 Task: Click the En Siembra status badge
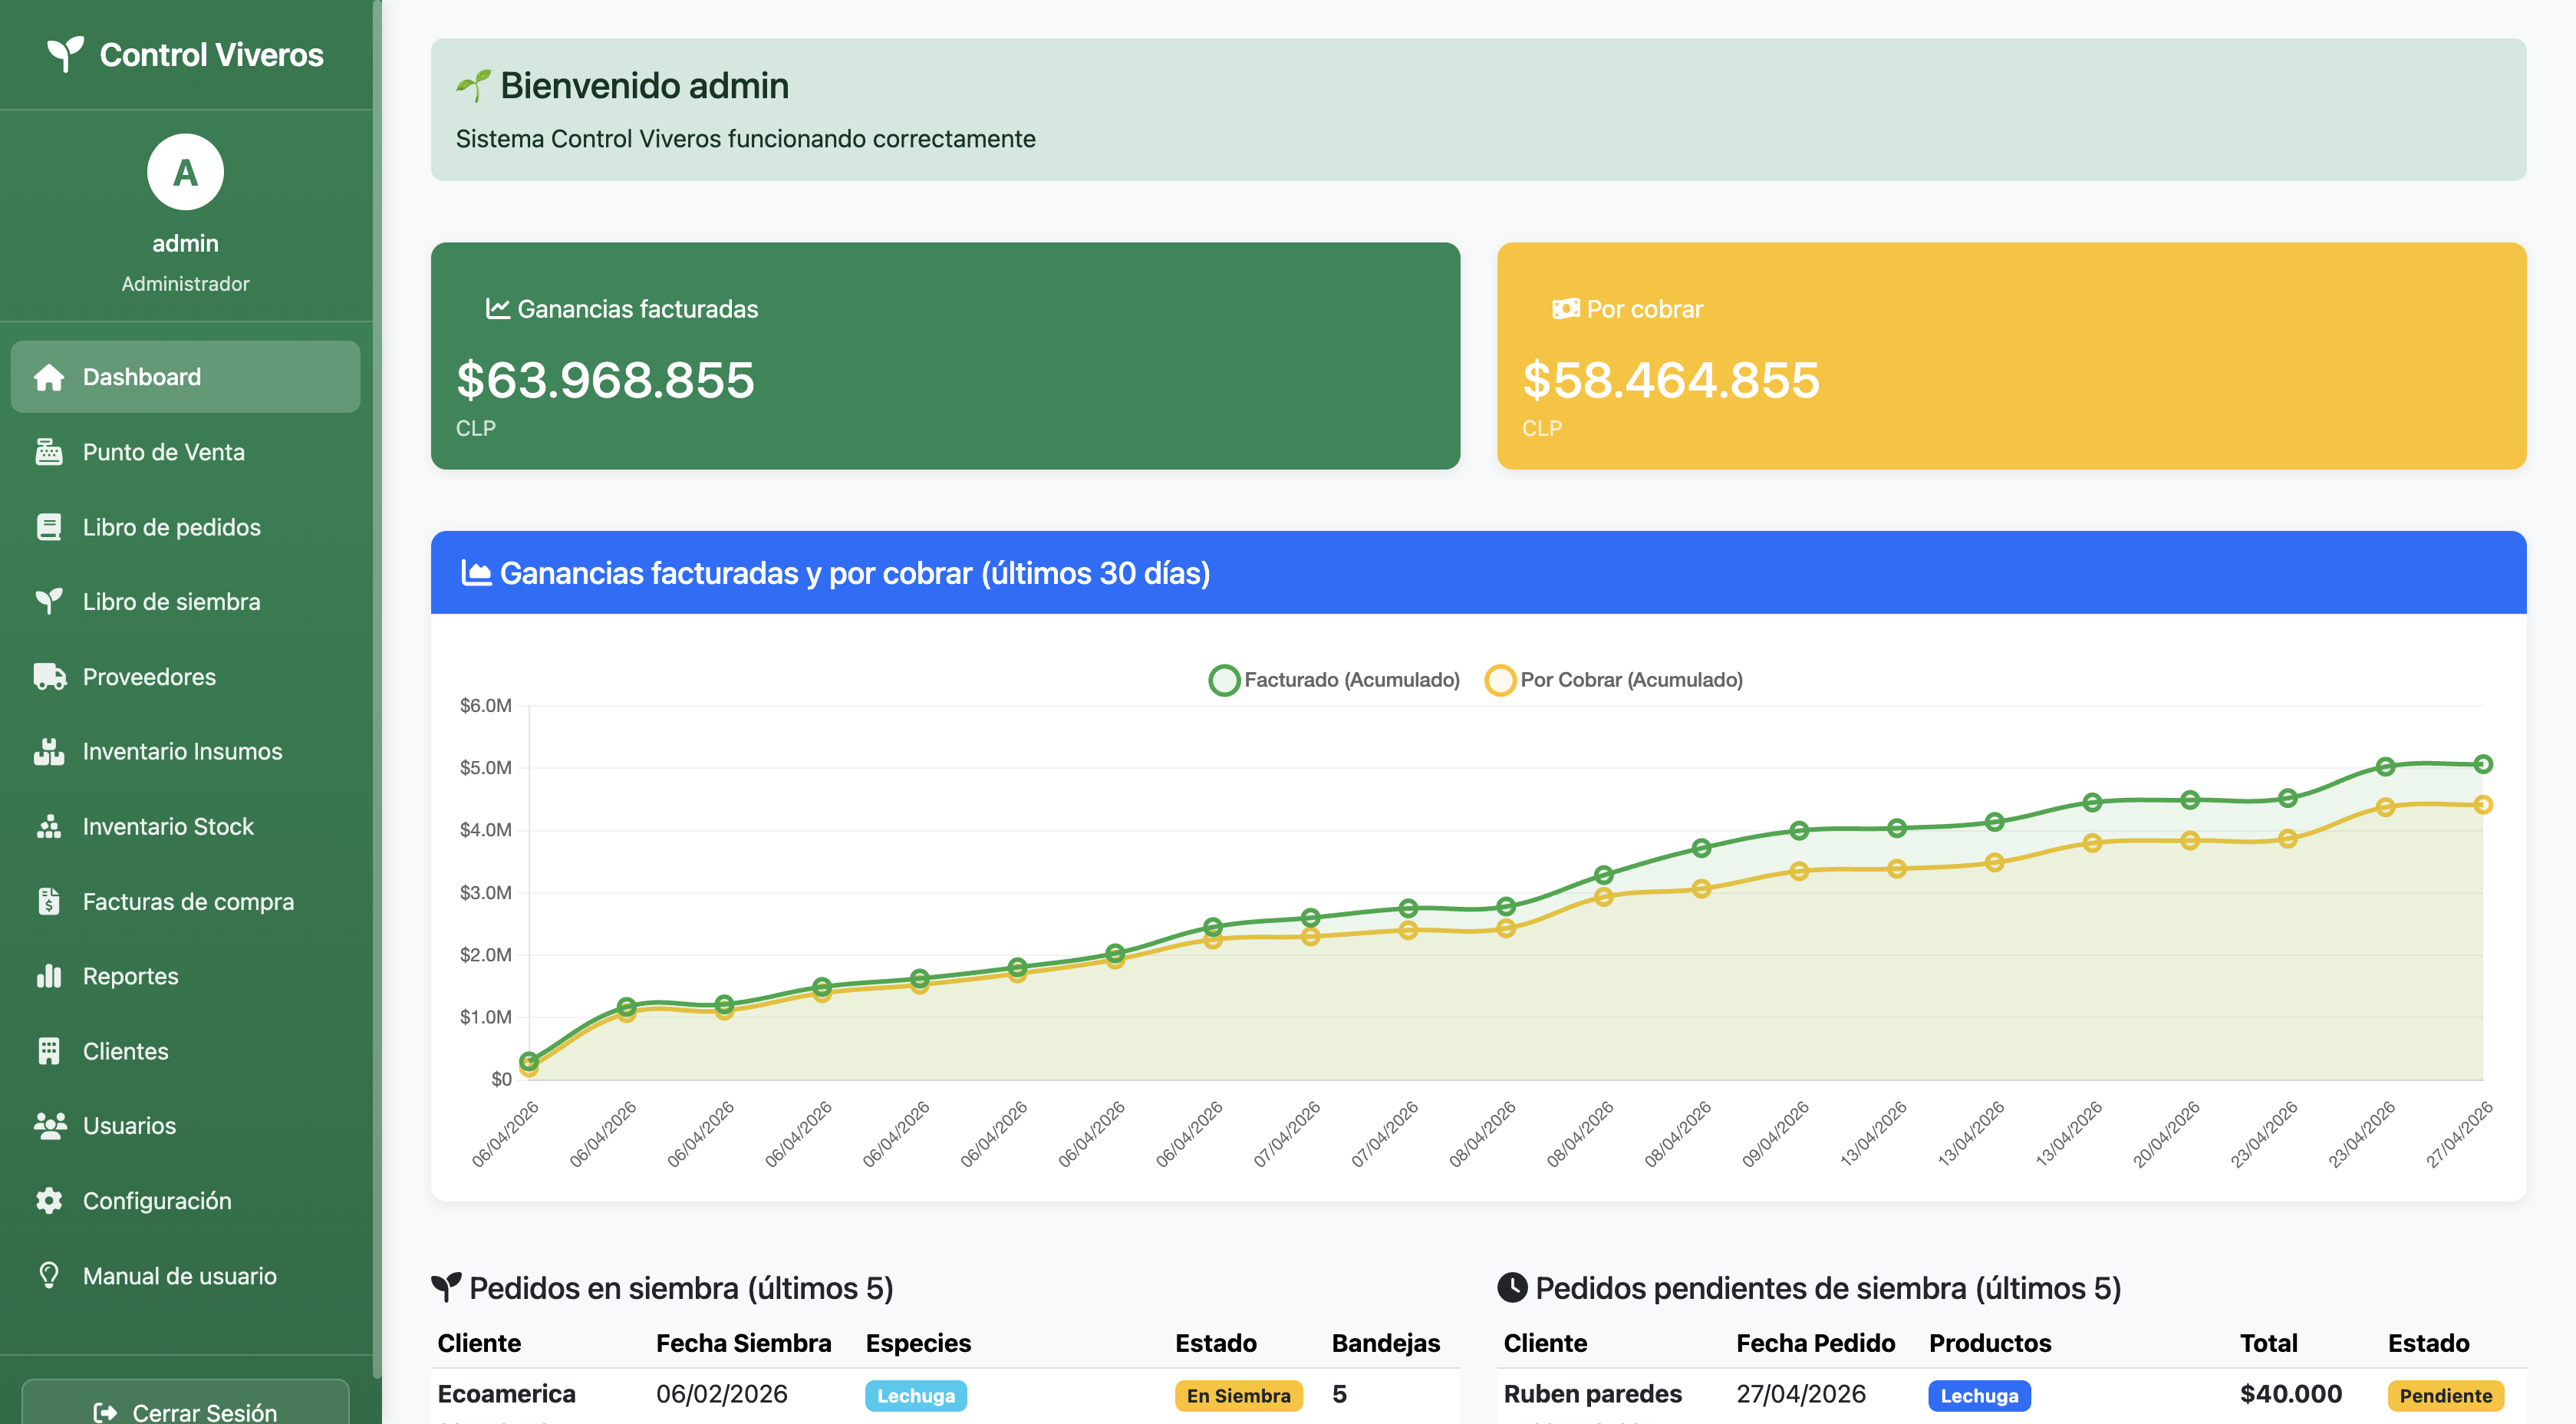point(1238,1396)
